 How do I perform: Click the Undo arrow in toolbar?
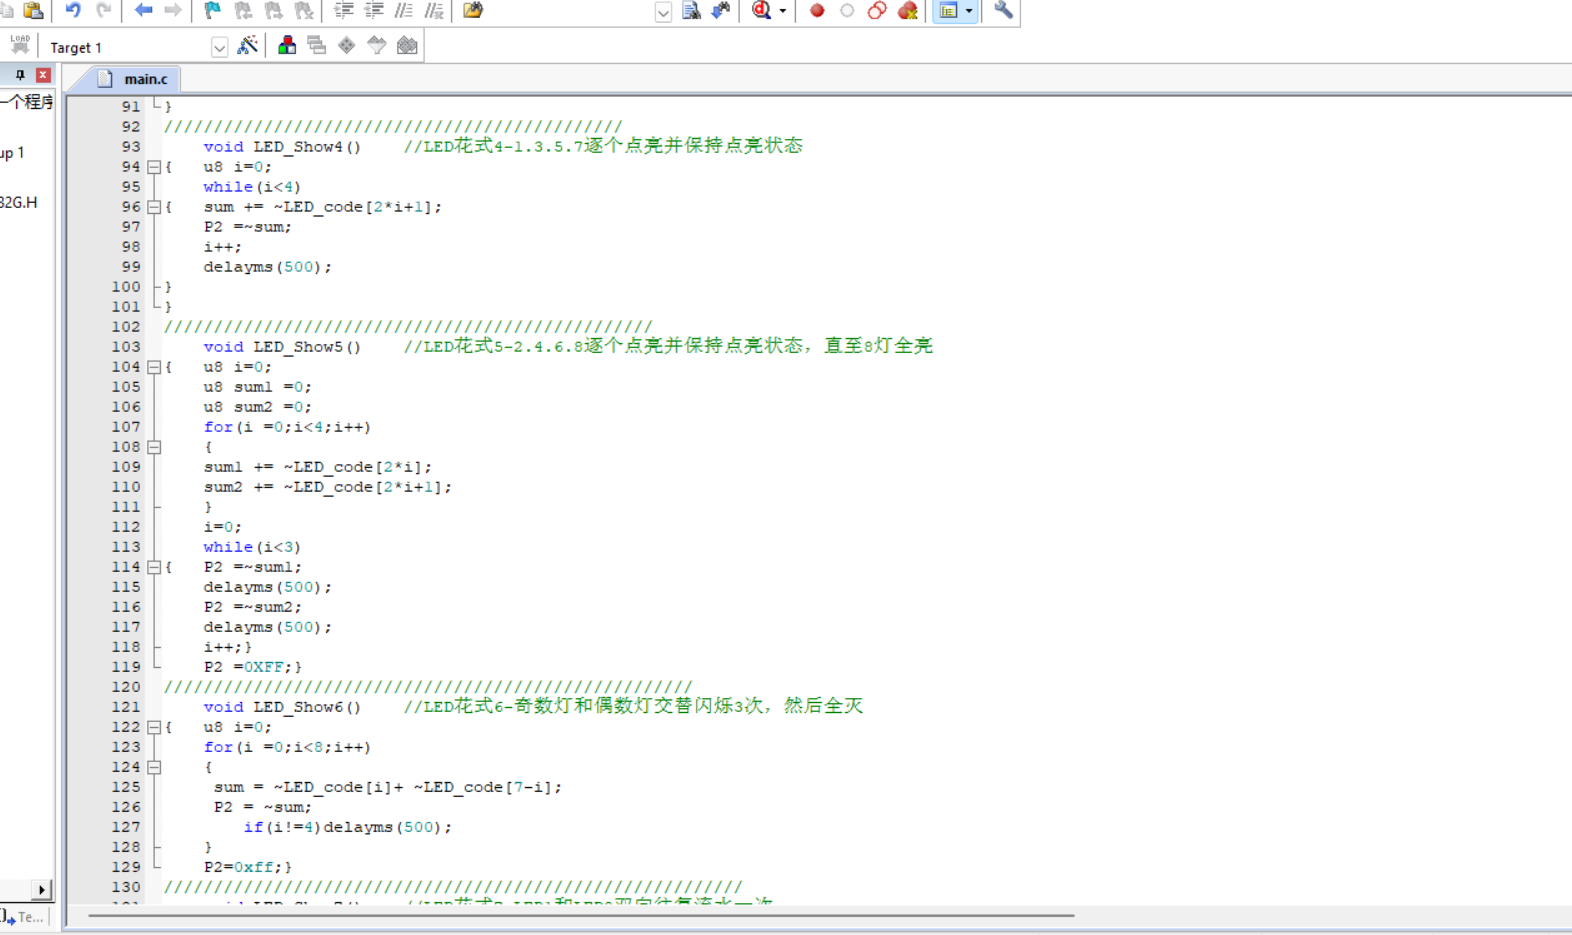tap(73, 10)
